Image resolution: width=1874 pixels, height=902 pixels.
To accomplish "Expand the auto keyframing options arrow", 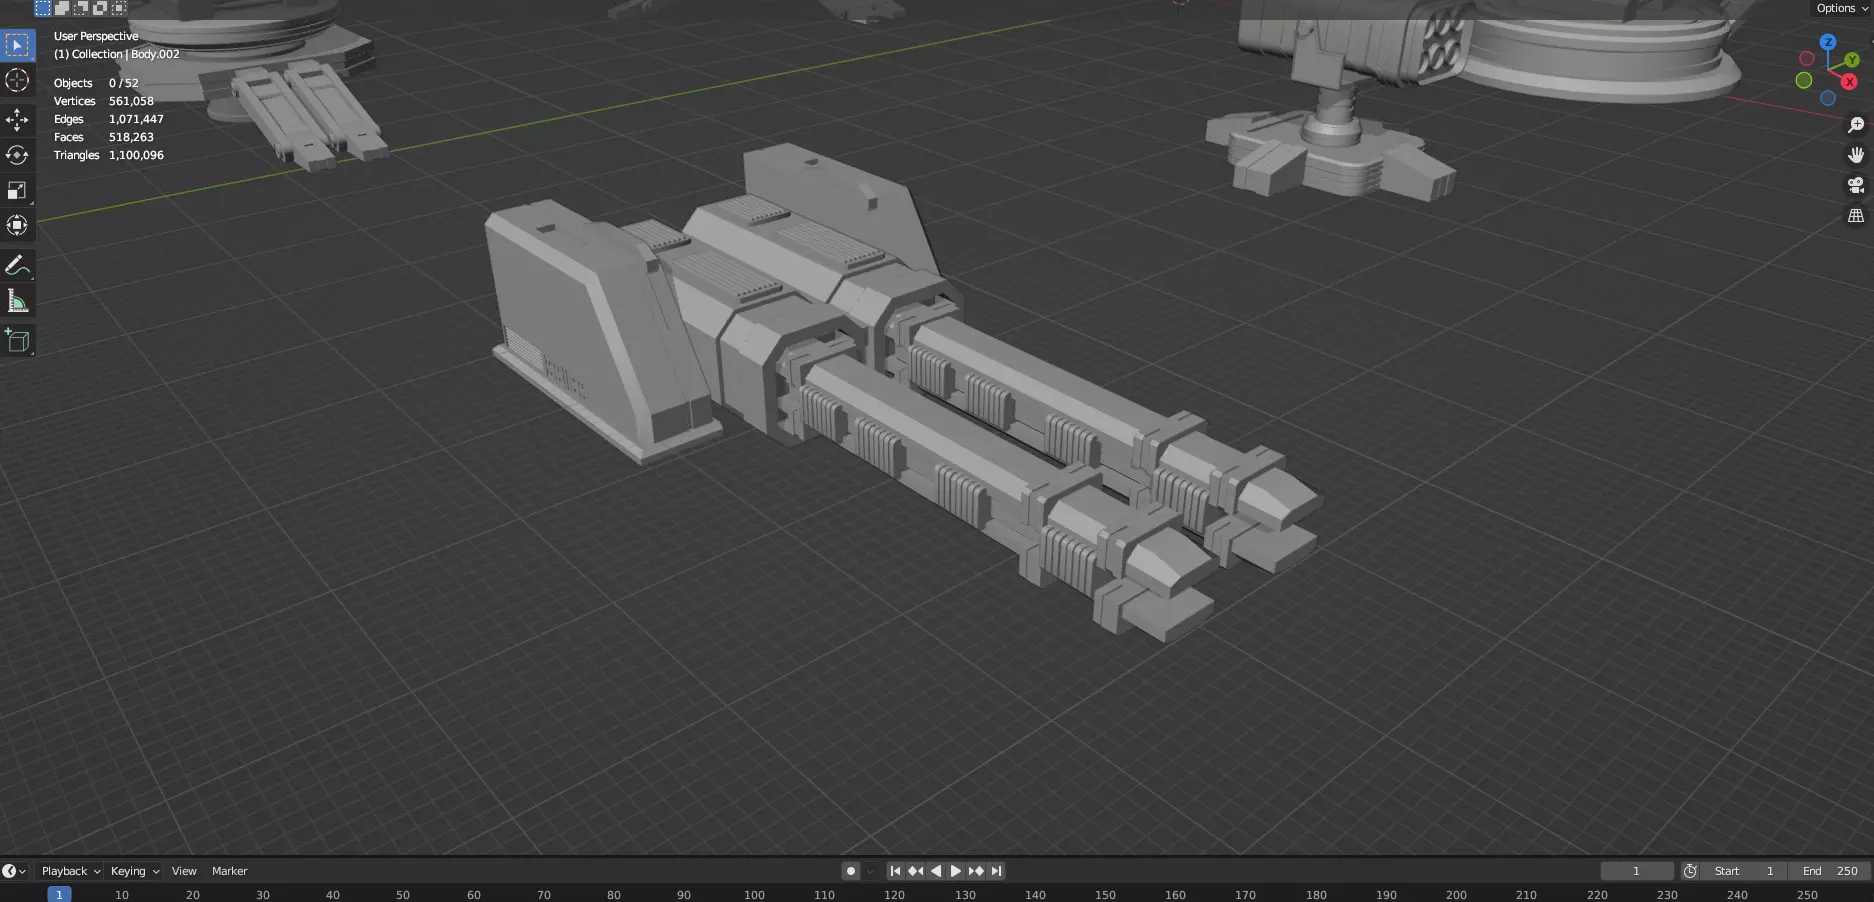I will 870,871.
